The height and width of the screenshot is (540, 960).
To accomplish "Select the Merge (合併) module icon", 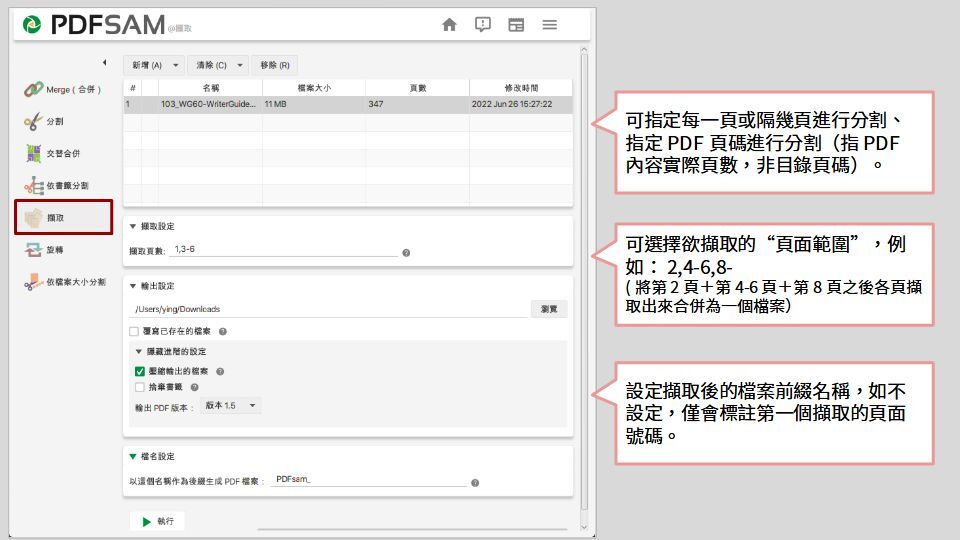I will 33,89.
